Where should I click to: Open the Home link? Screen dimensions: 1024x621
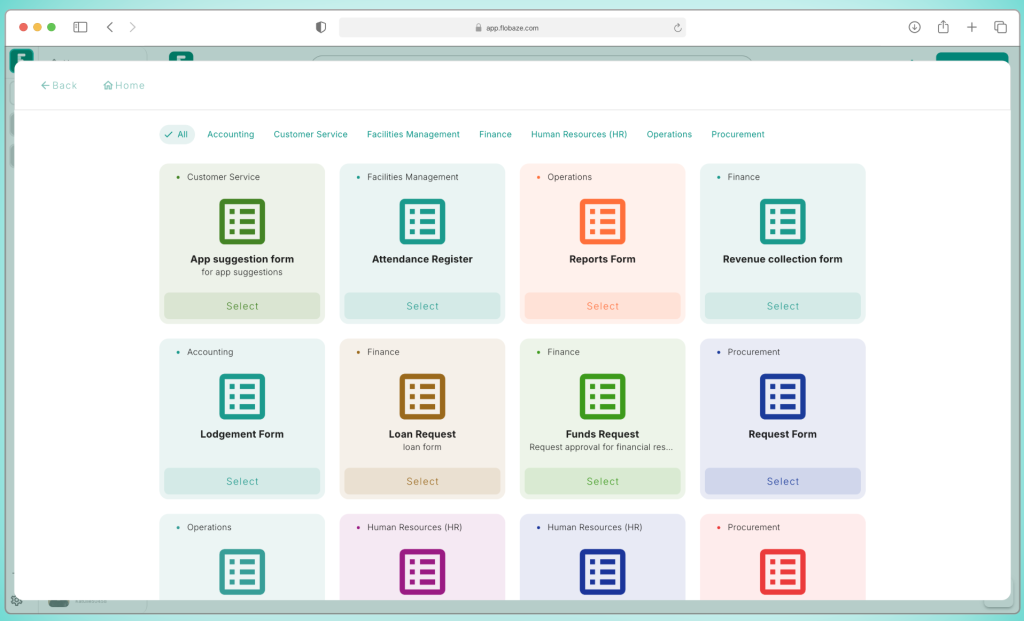[x=124, y=86]
